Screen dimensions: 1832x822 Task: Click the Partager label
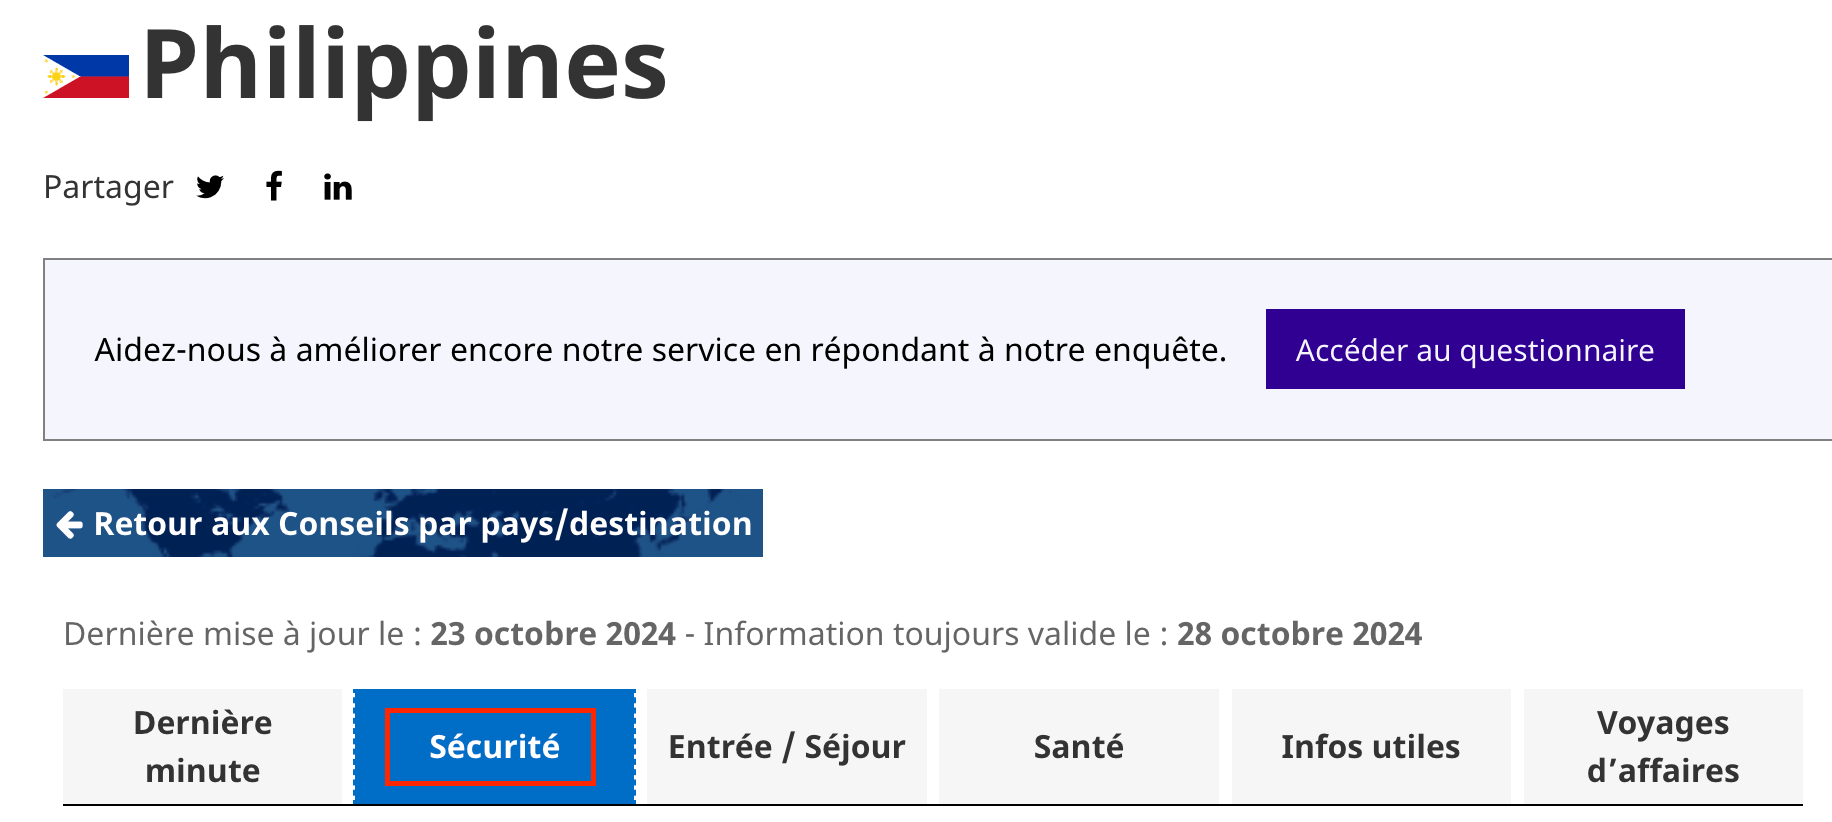108,187
